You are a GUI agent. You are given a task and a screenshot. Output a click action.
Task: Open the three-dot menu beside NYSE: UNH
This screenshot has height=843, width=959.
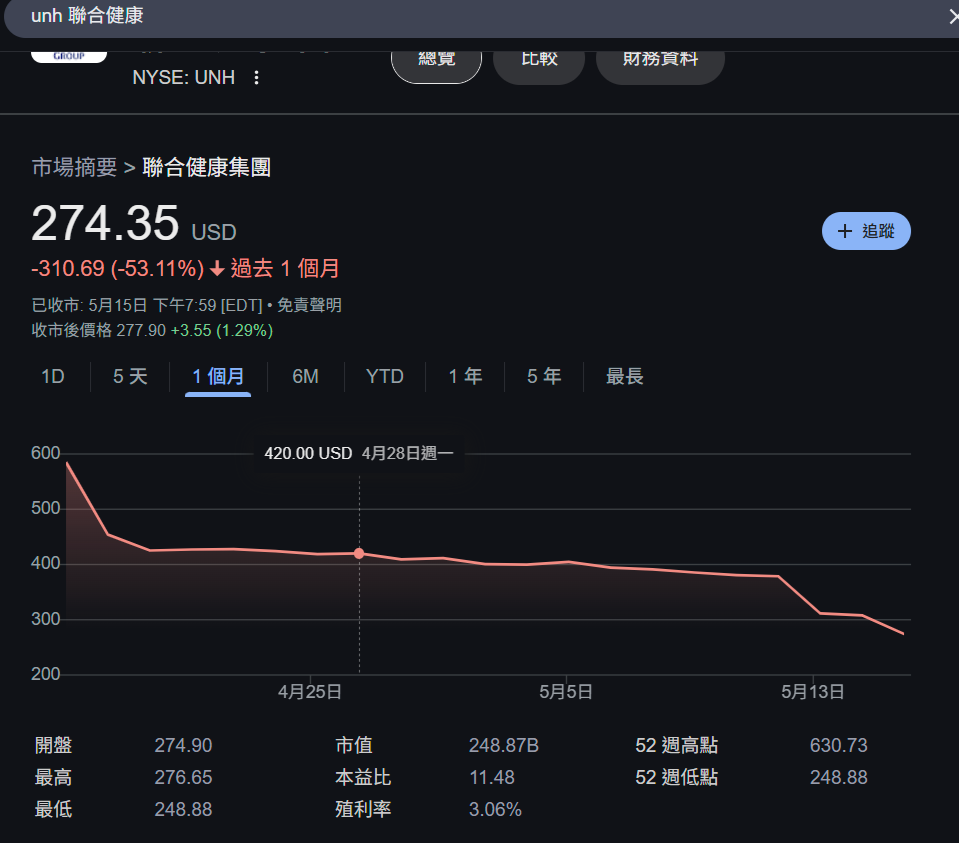pos(256,76)
